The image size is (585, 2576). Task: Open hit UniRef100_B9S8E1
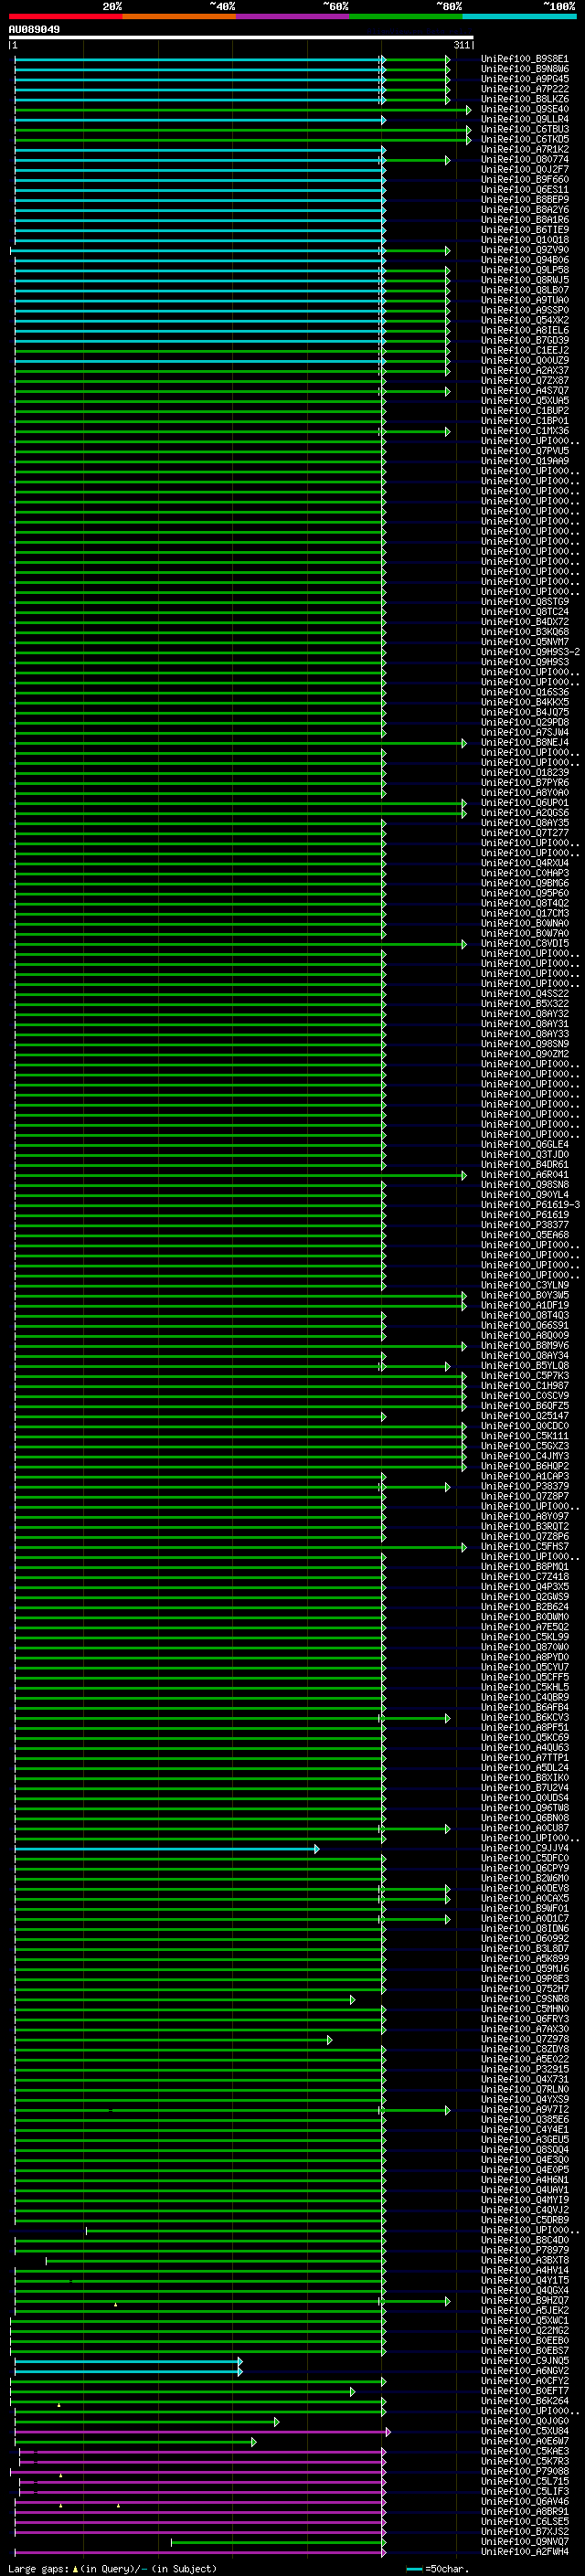tap(525, 59)
